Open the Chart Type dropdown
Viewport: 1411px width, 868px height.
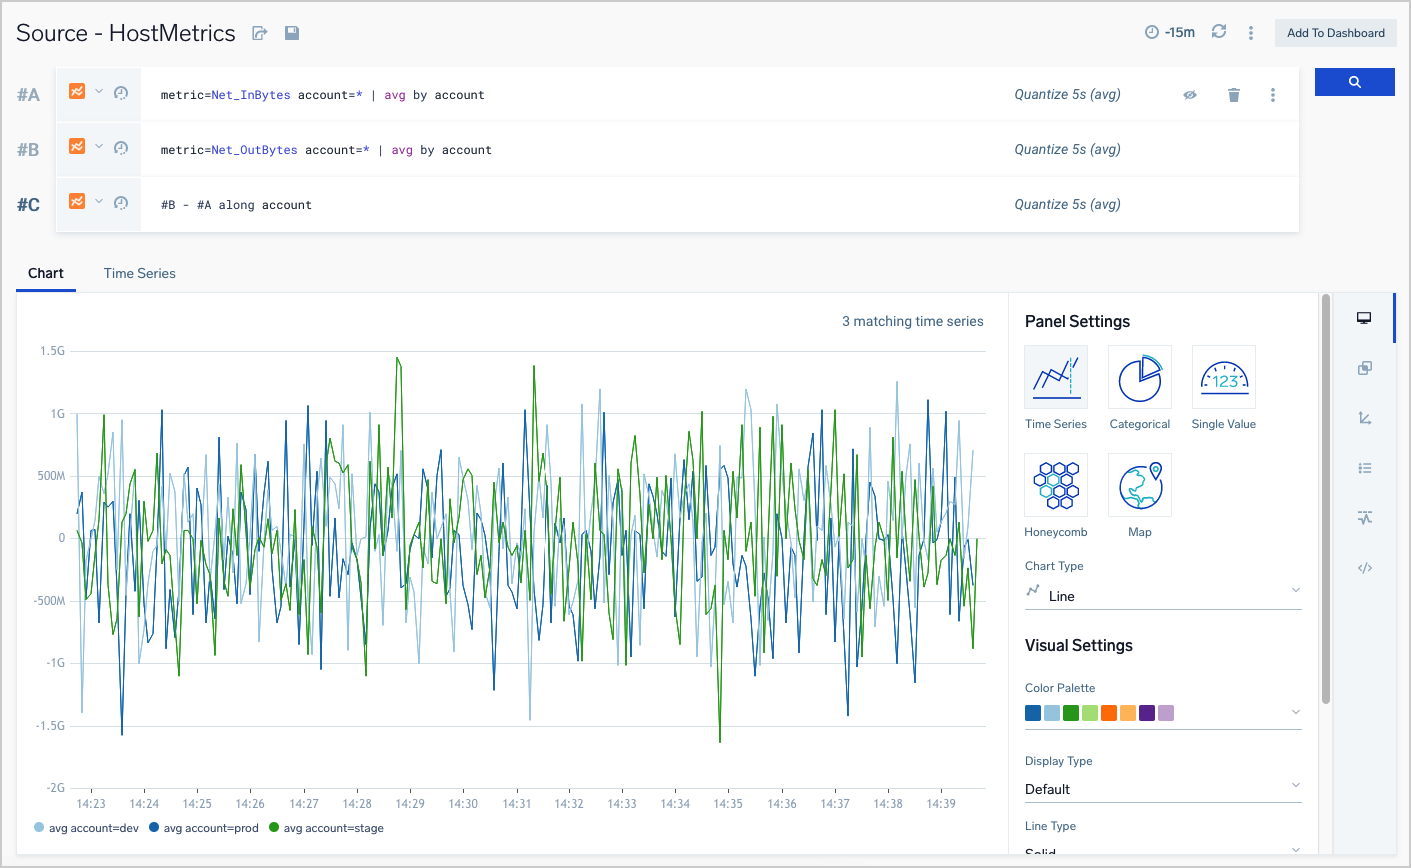coord(1162,595)
